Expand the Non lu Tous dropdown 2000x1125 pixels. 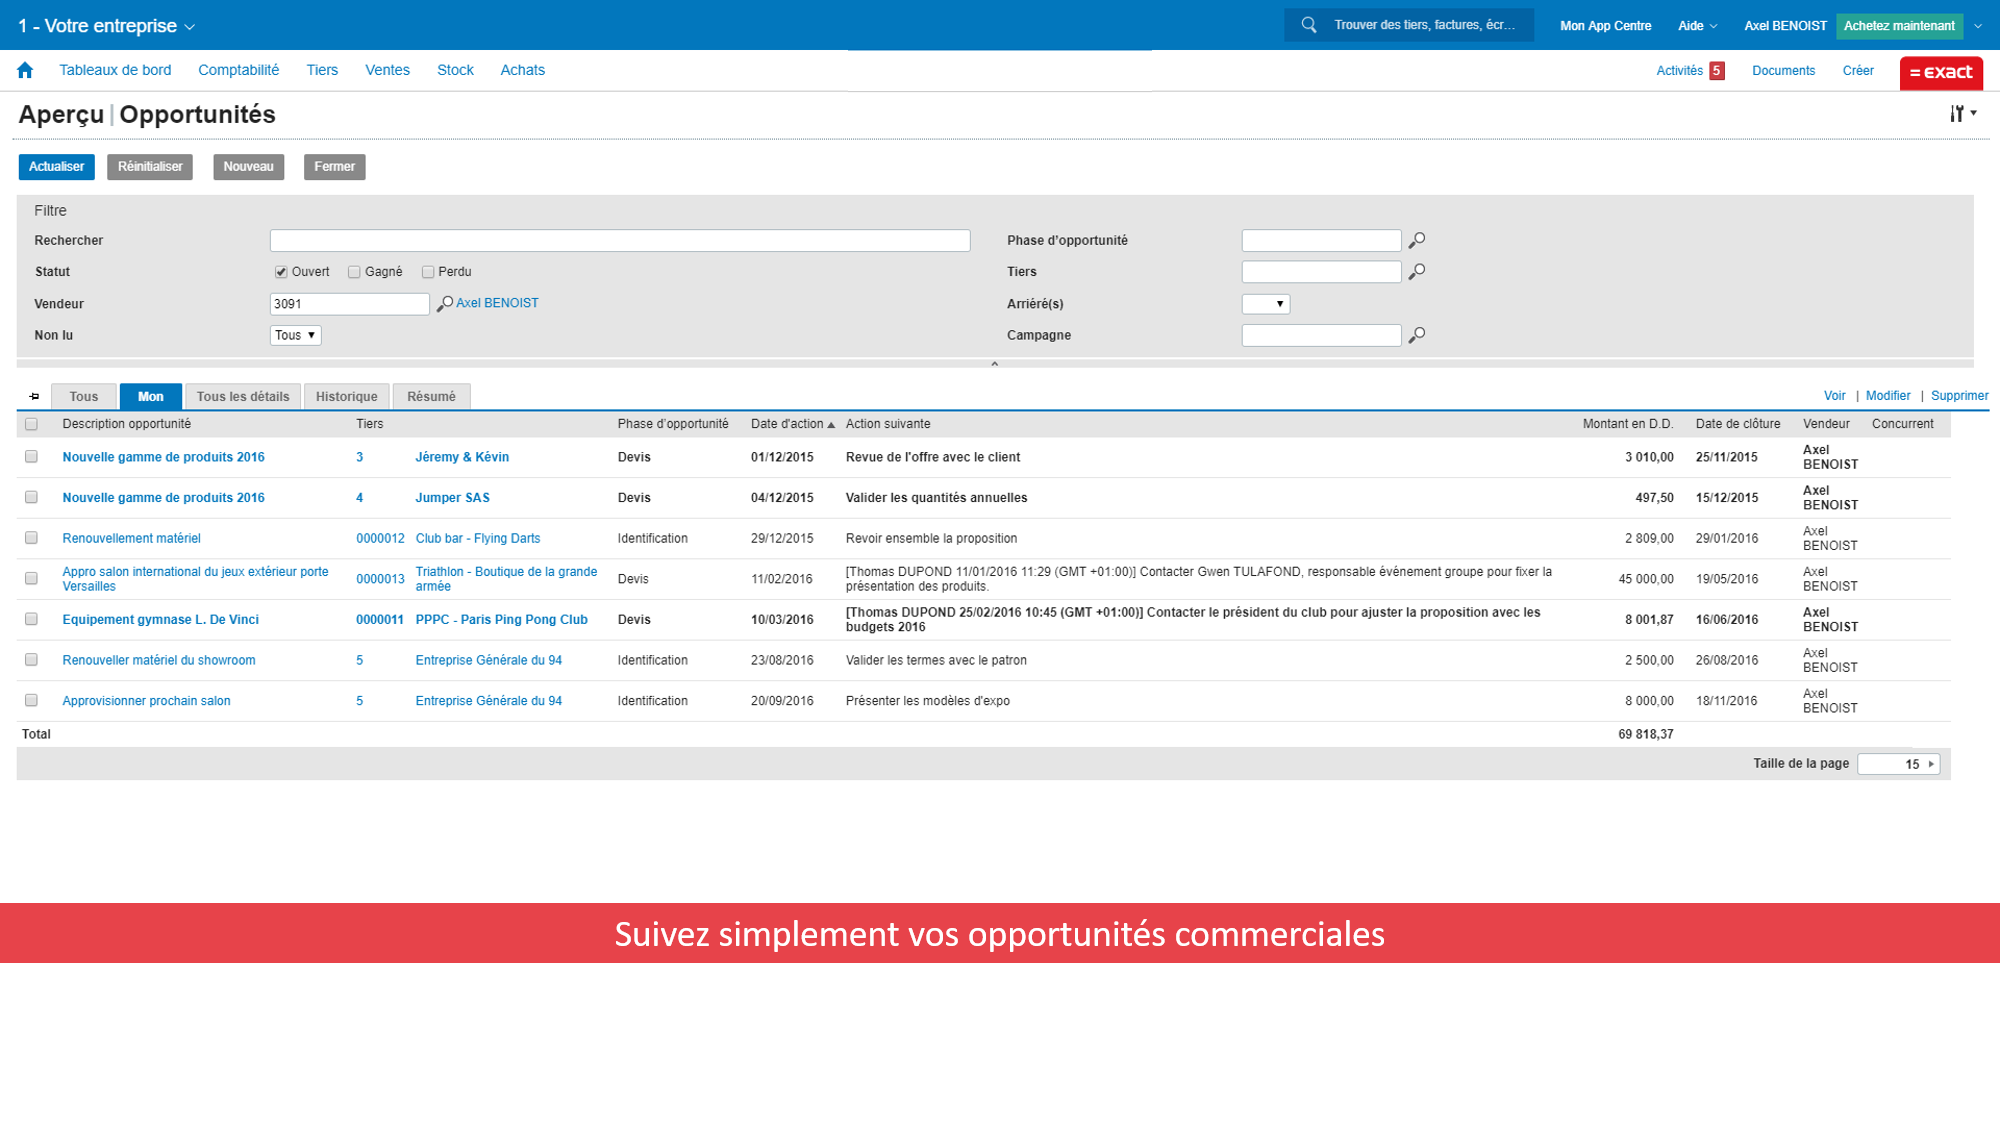294,334
